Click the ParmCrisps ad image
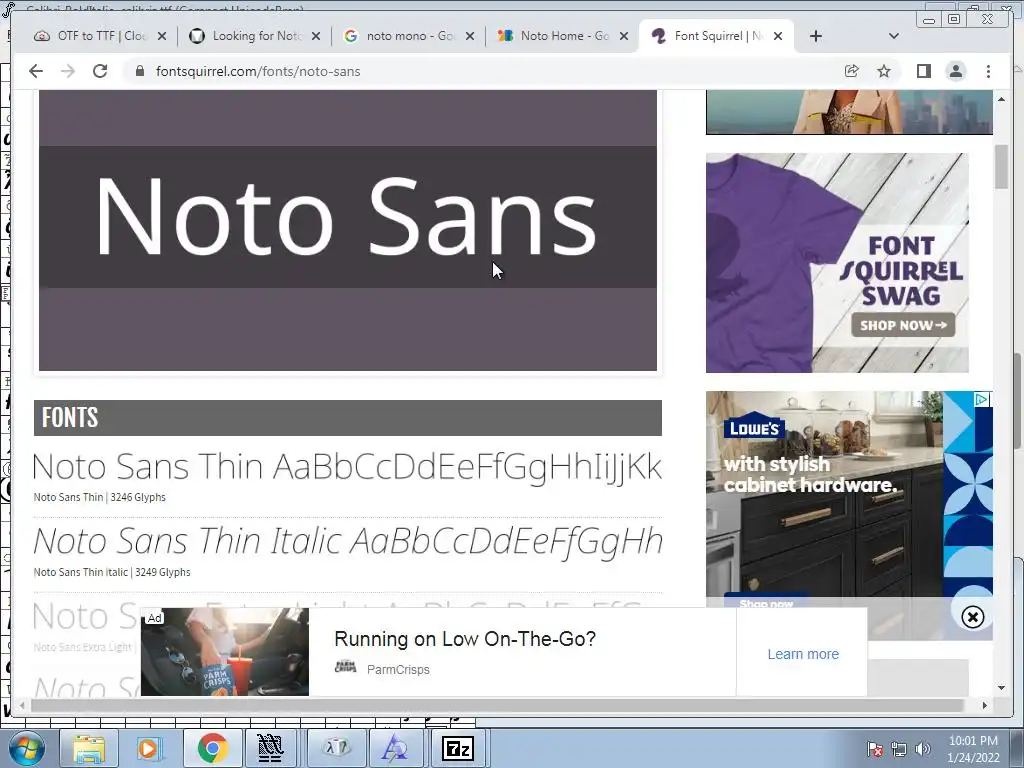1024x768 pixels. tap(225, 652)
